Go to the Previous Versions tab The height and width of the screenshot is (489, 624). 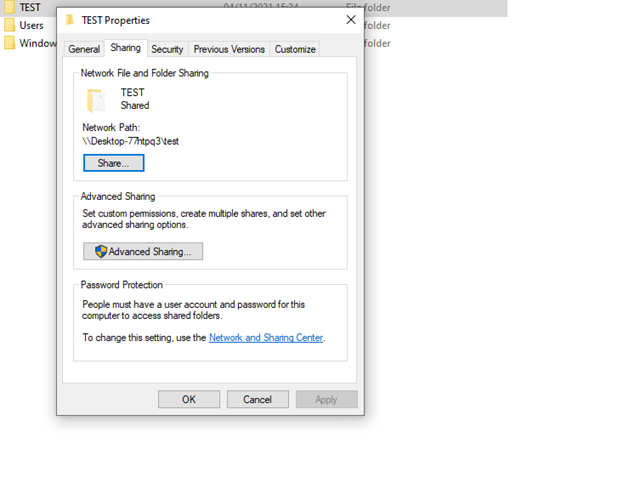point(229,49)
